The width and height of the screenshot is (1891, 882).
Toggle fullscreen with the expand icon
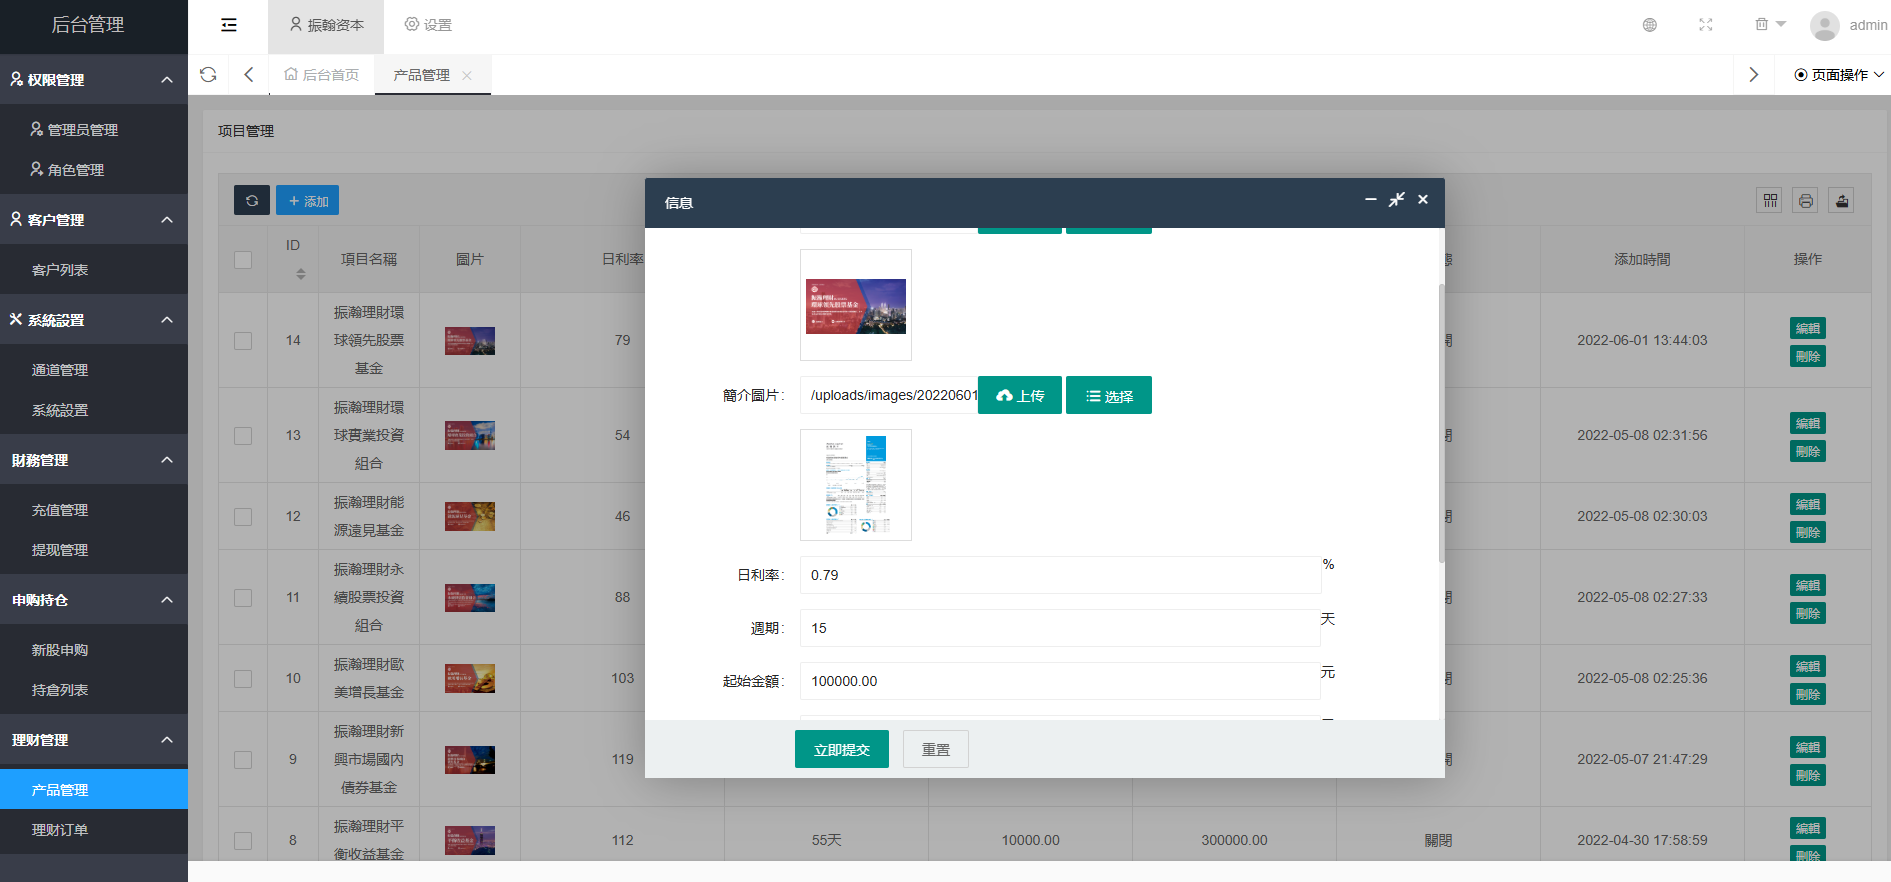coord(1705,25)
